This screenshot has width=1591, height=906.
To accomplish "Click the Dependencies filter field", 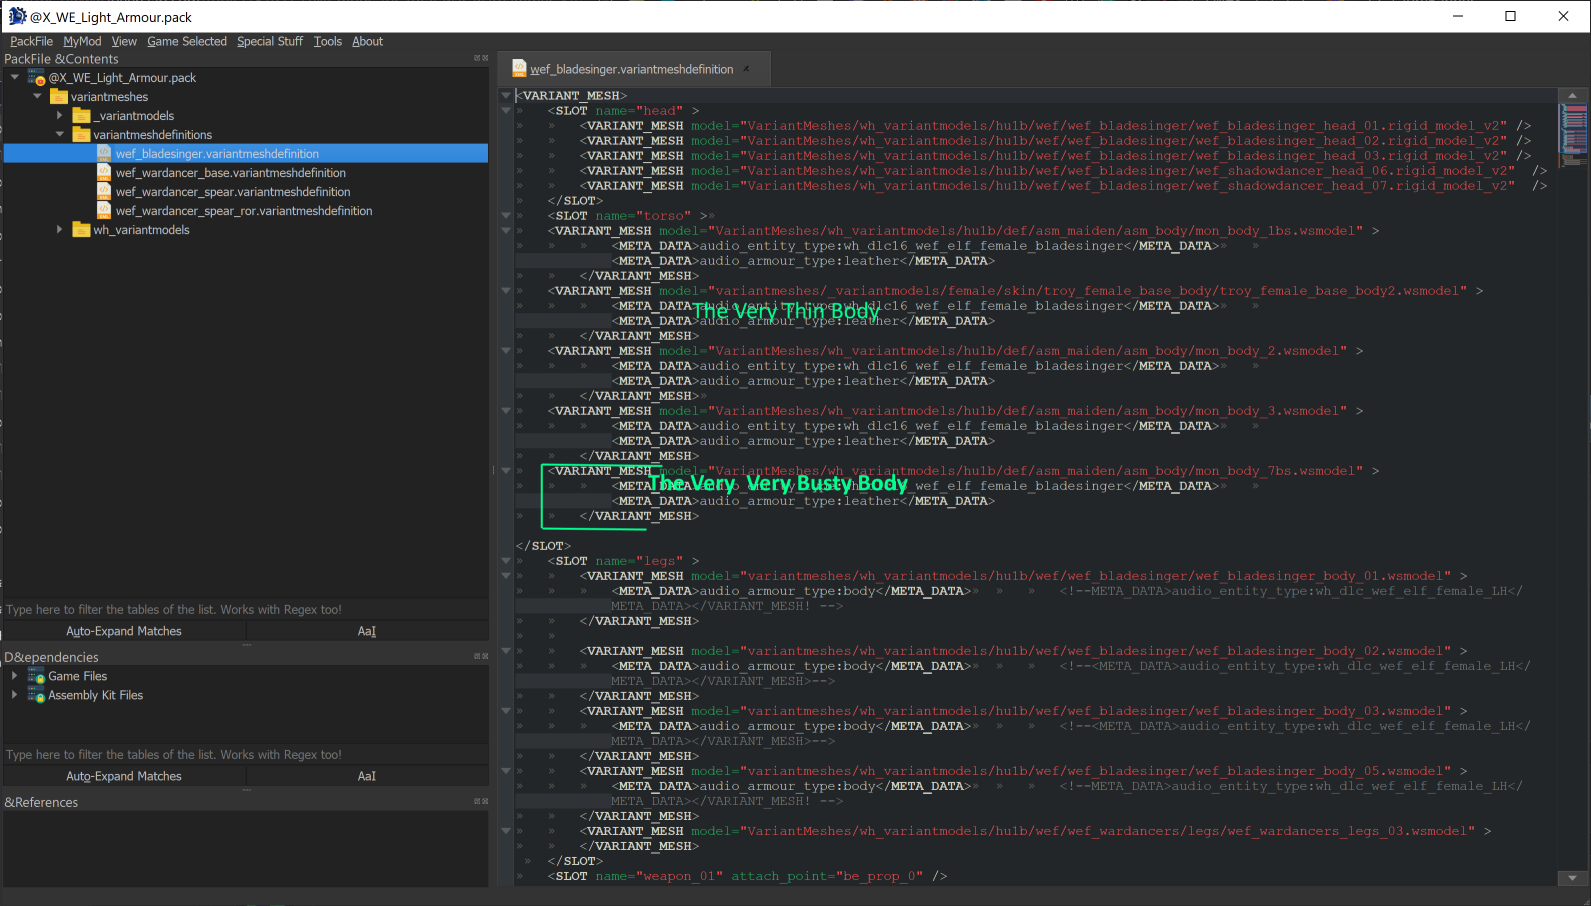I will pos(246,754).
